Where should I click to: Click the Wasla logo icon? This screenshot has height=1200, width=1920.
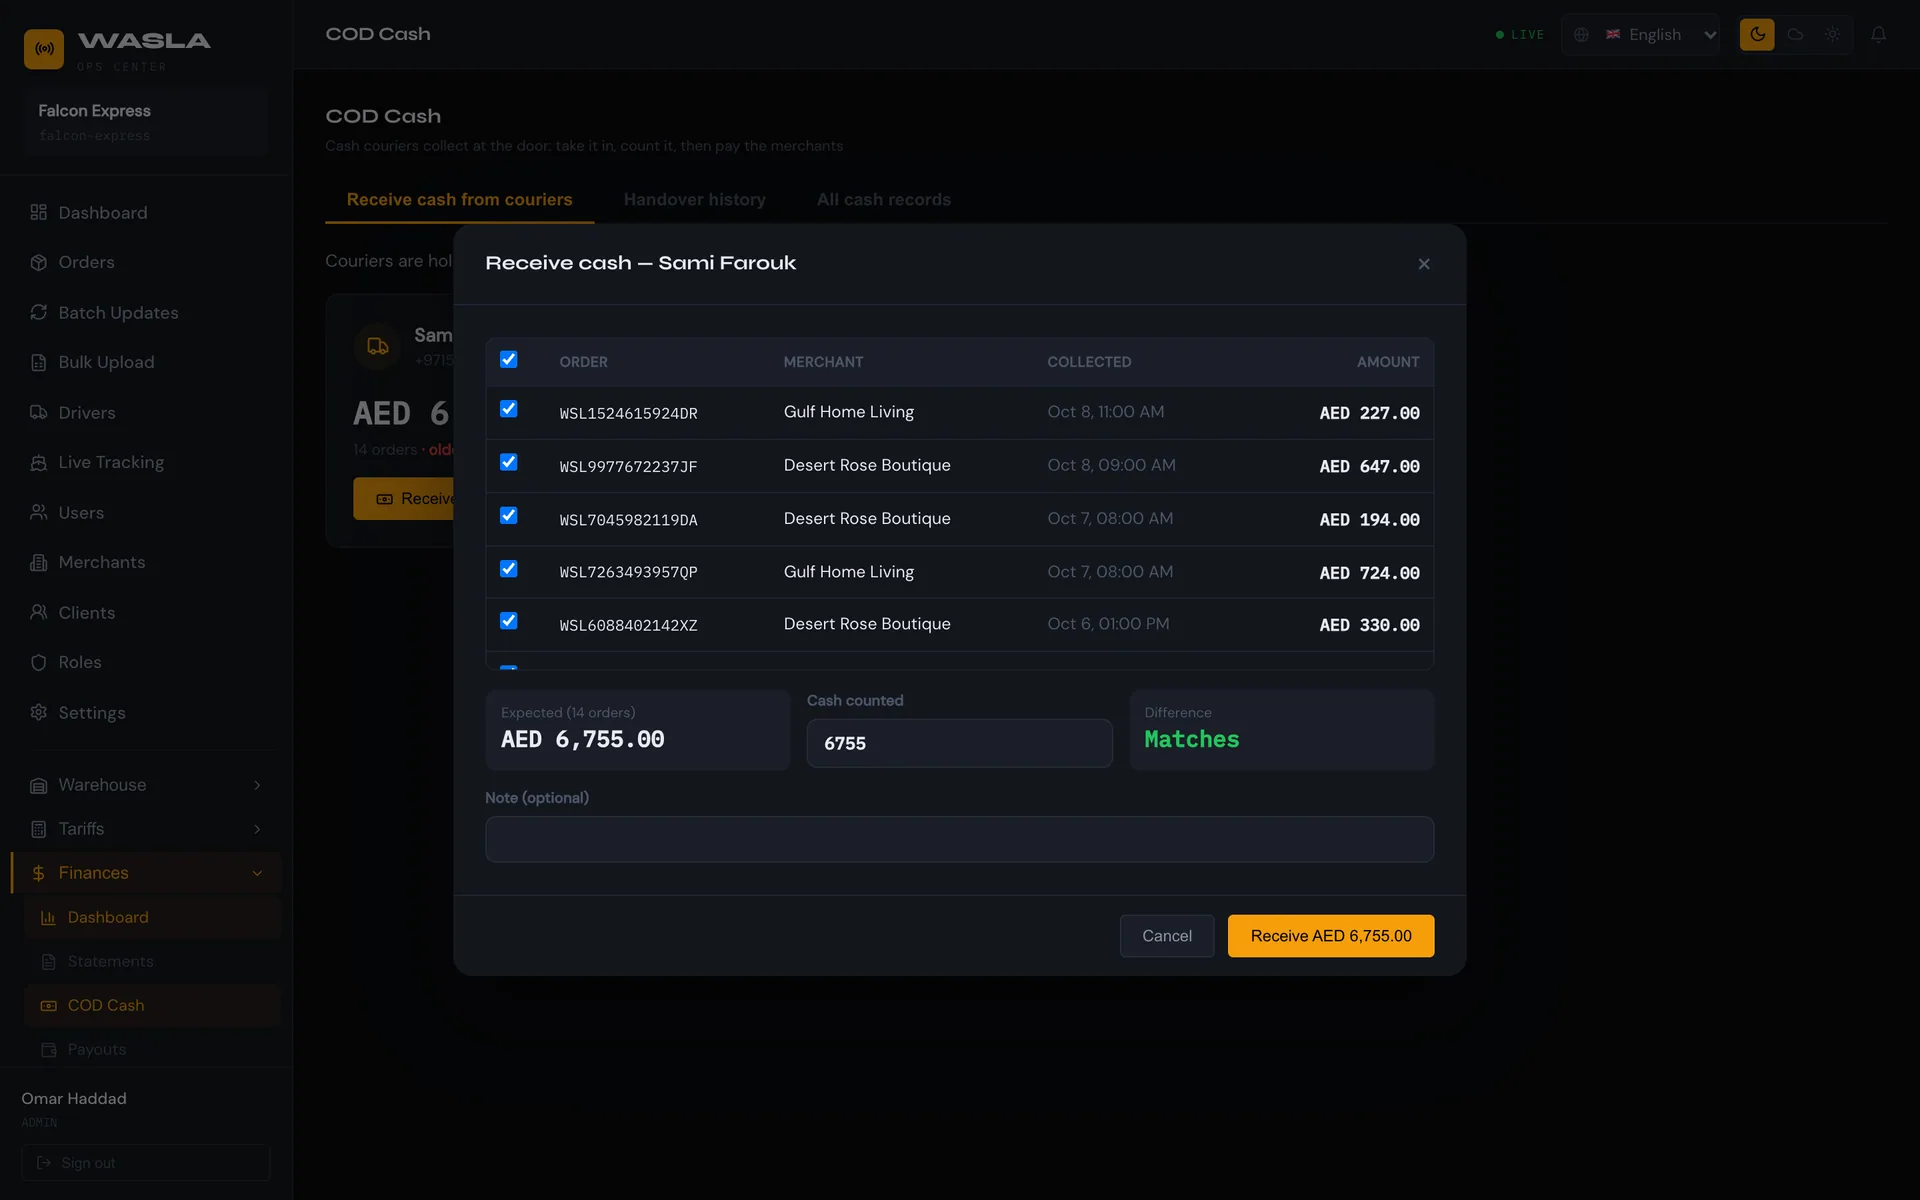44,48
